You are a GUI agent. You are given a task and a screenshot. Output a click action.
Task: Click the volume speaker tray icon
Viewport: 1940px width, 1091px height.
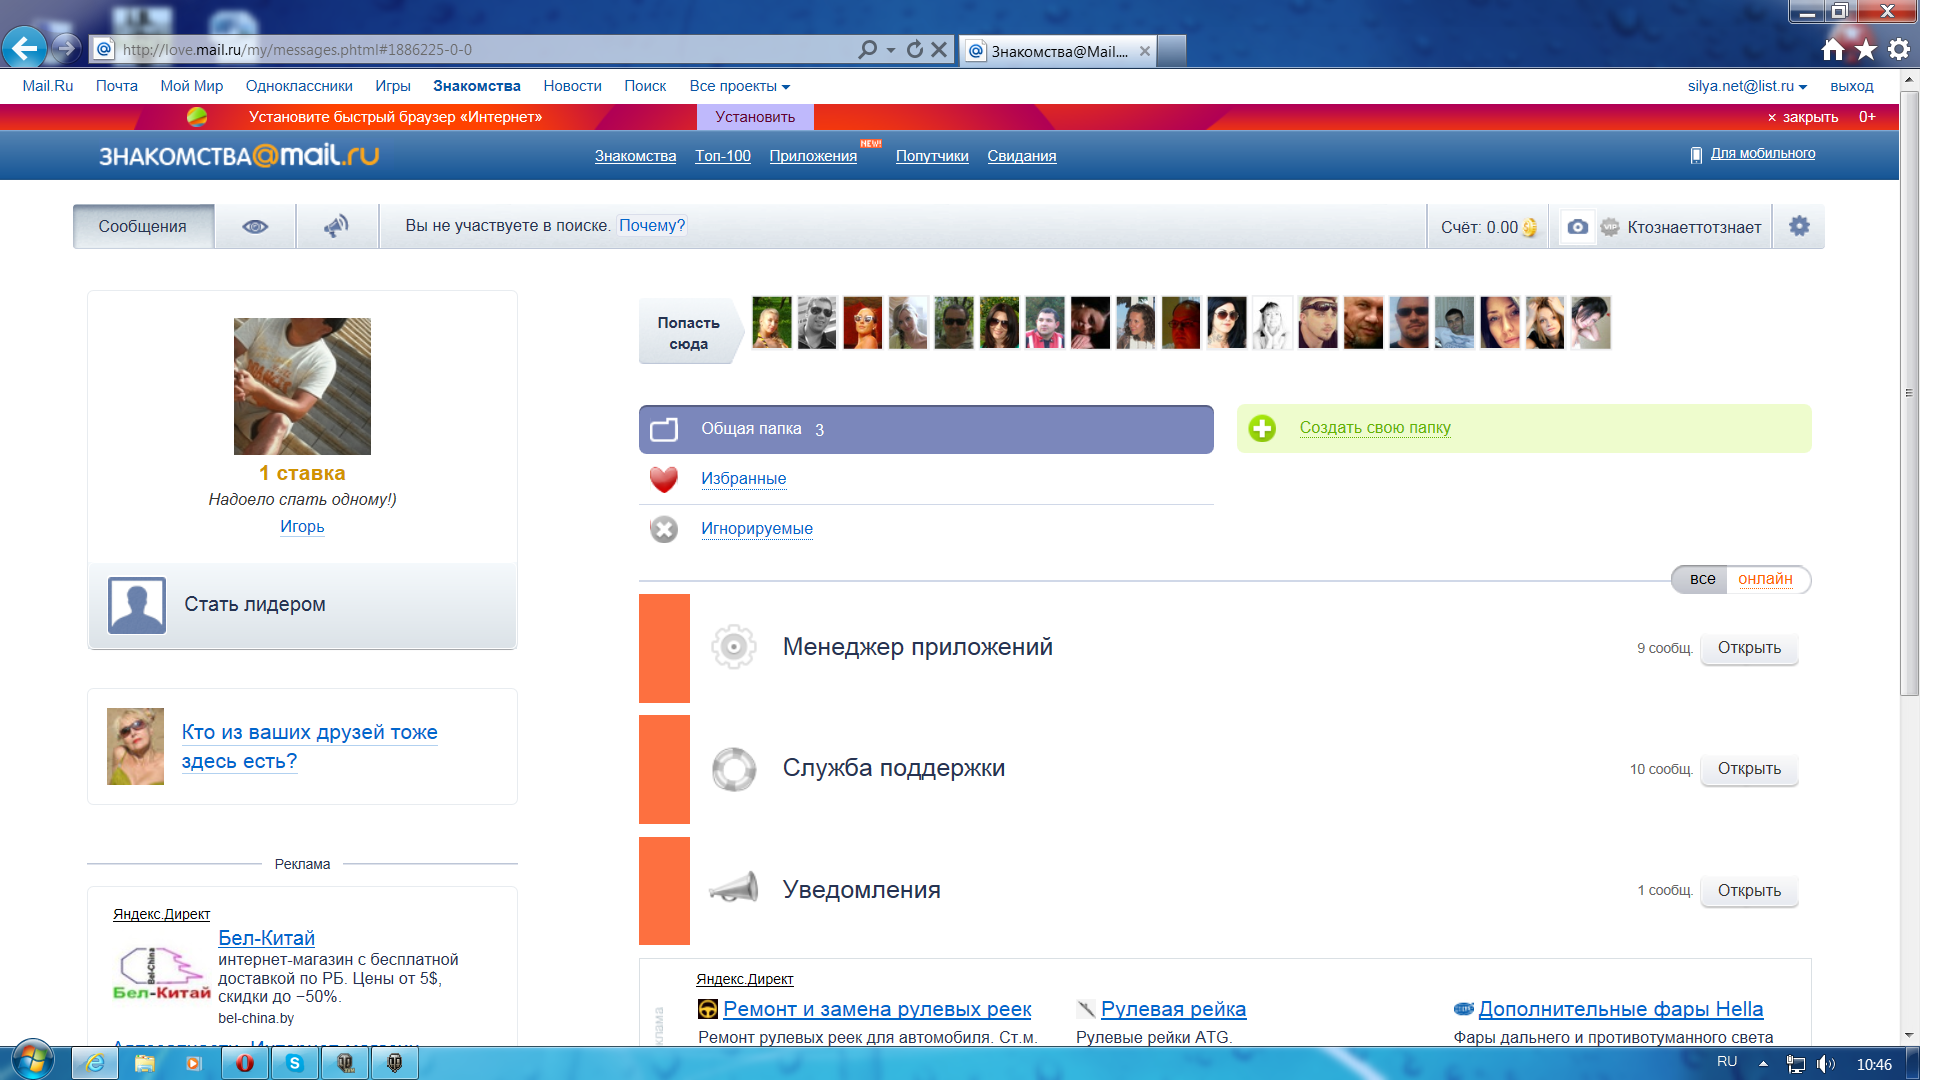(1826, 1064)
